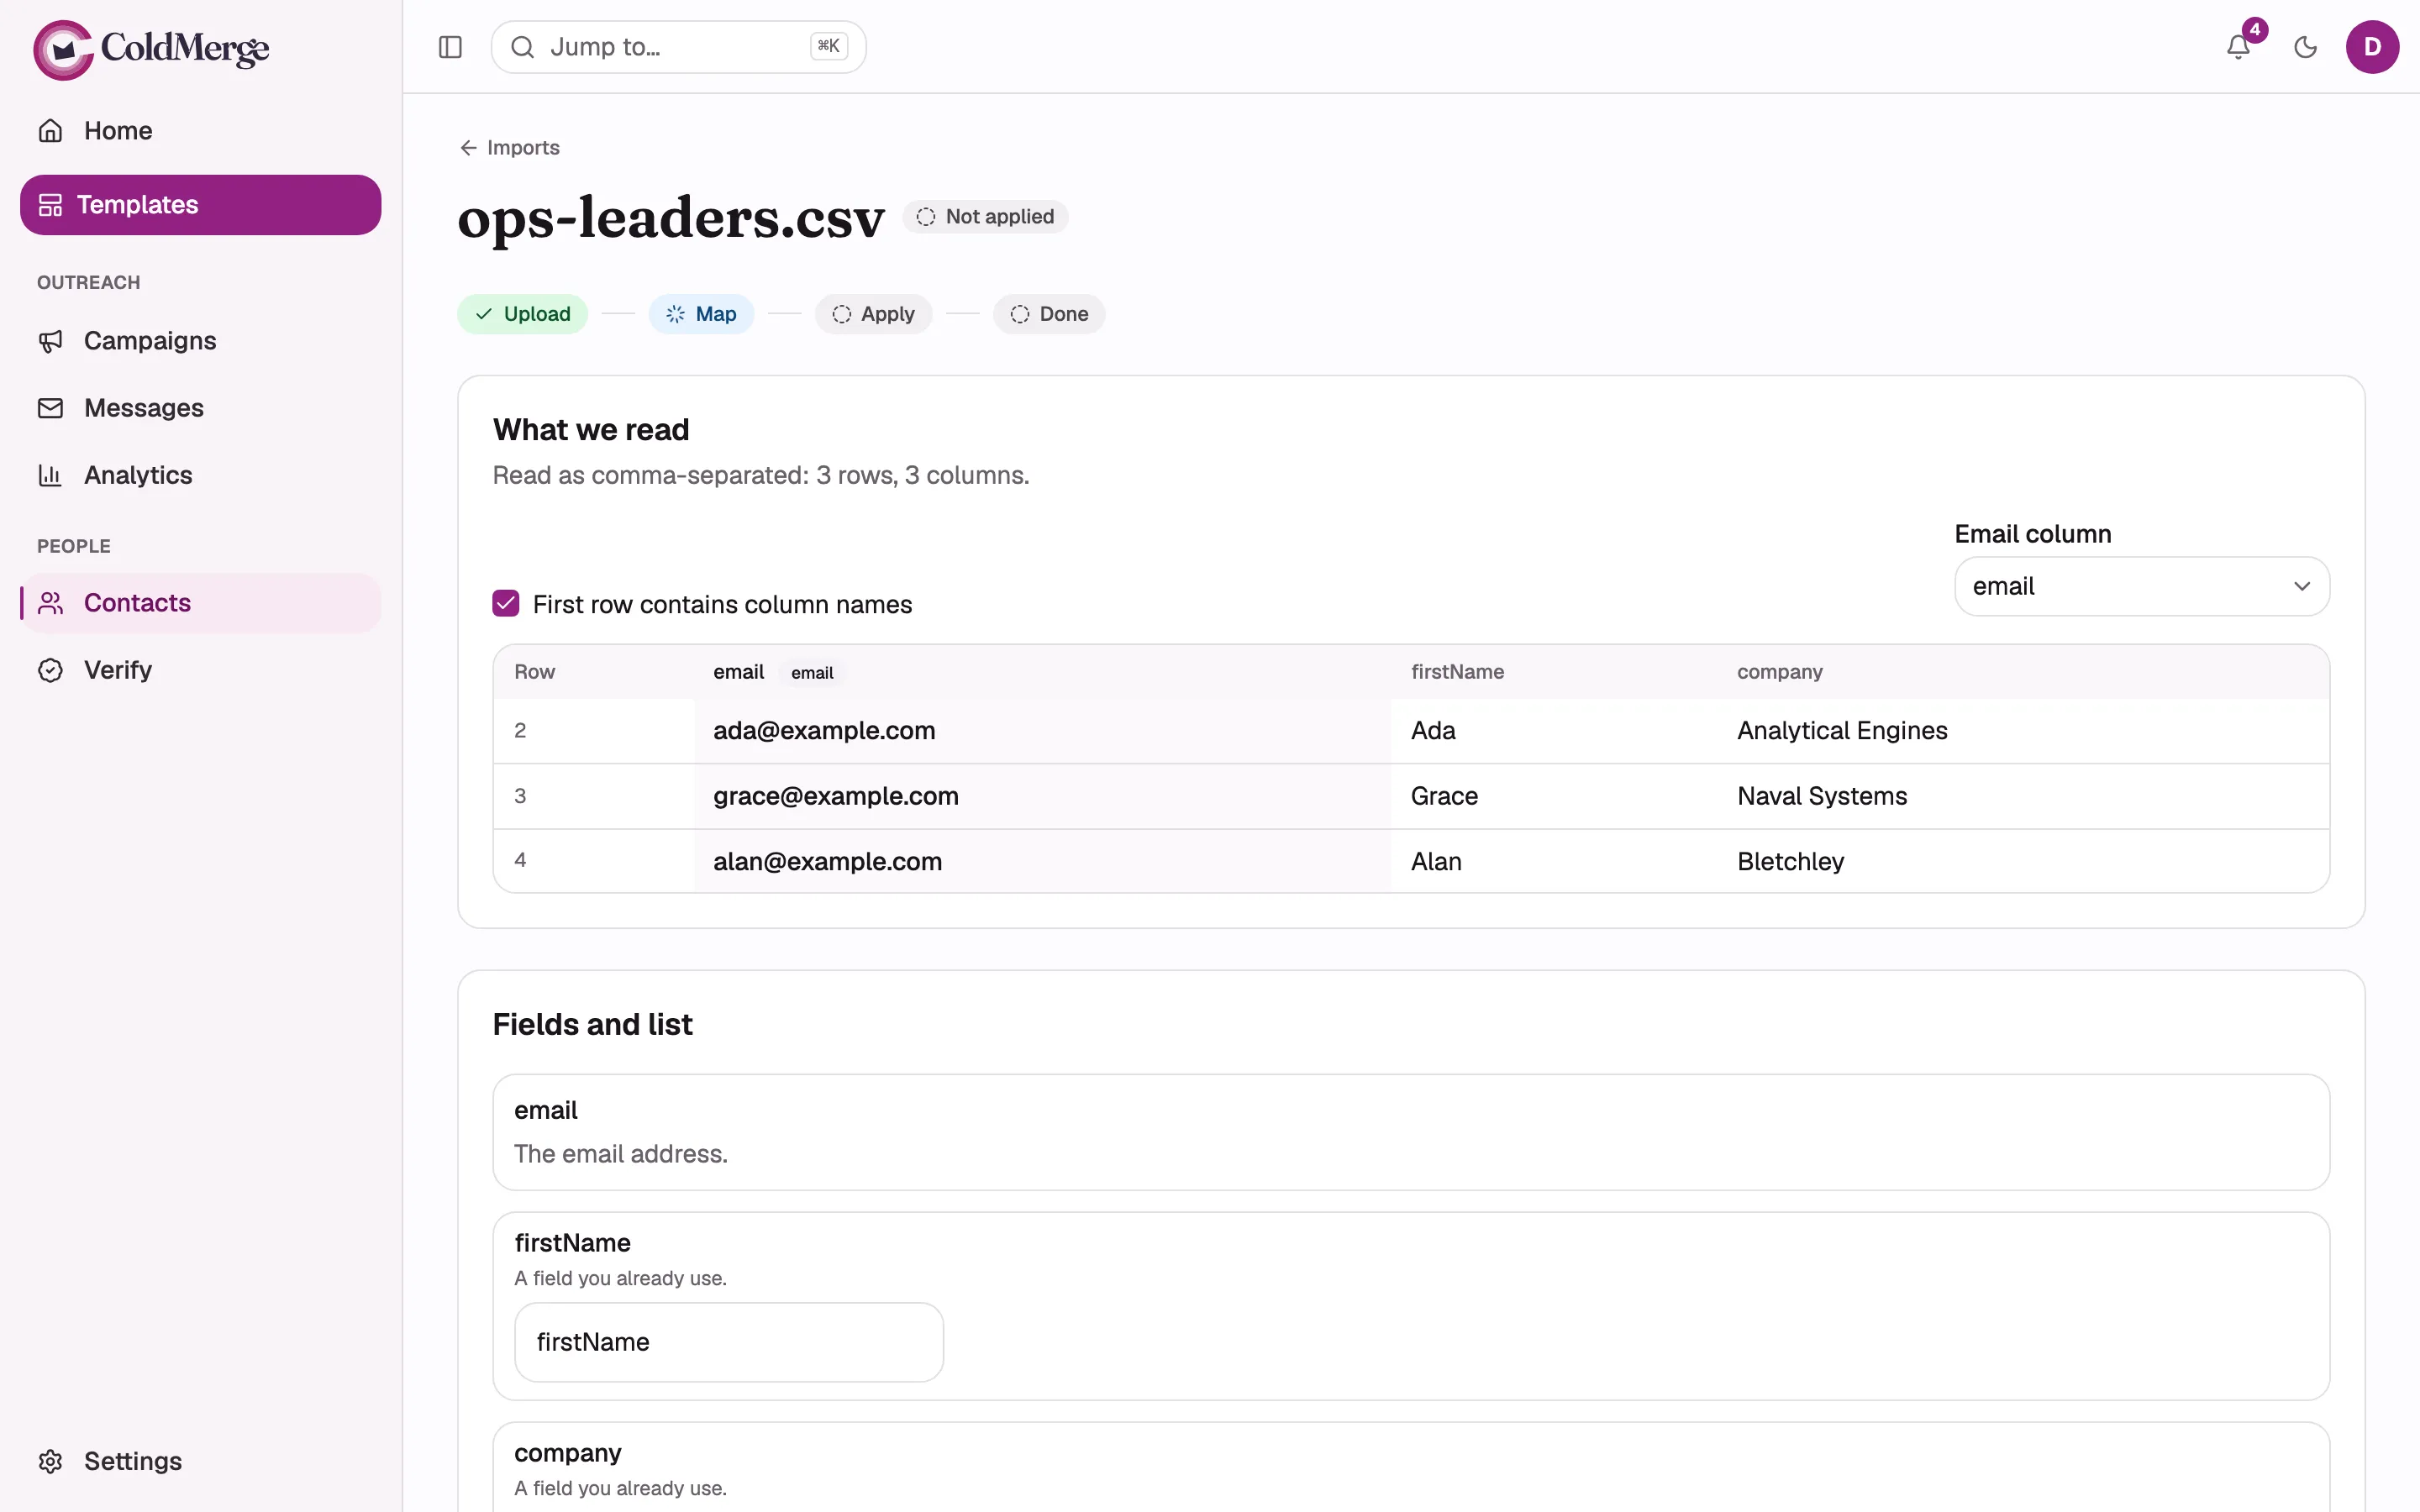Click the Contacts people icon
Viewport: 2420px width, 1512px height.
(x=50, y=603)
